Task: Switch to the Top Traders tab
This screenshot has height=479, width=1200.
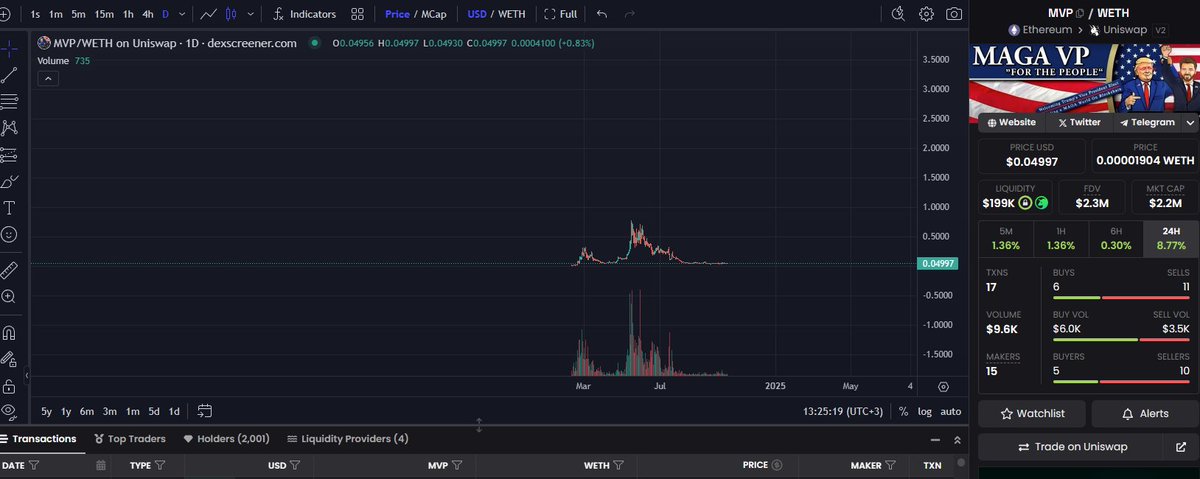Action: click(129, 438)
